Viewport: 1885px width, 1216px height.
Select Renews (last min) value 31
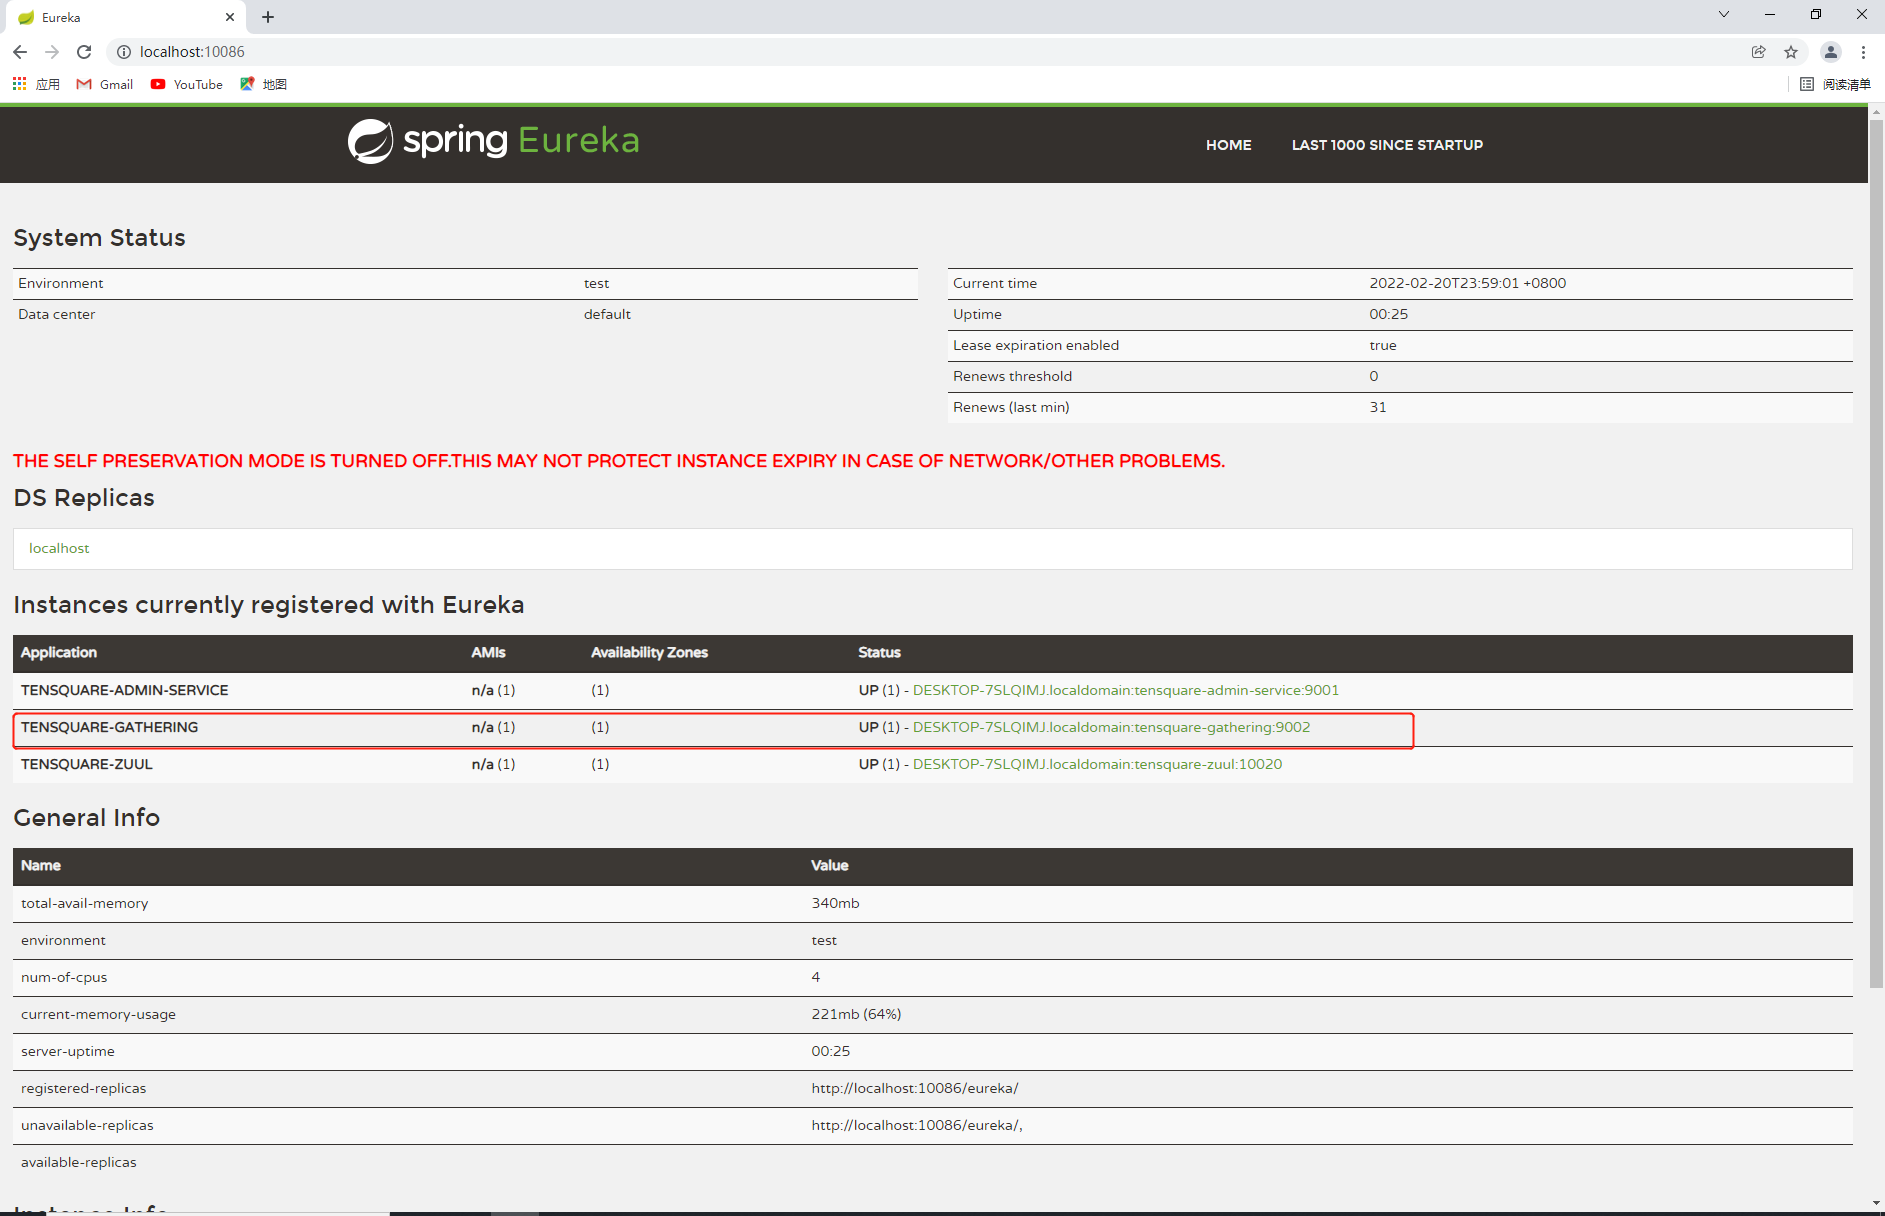(x=1377, y=407)
